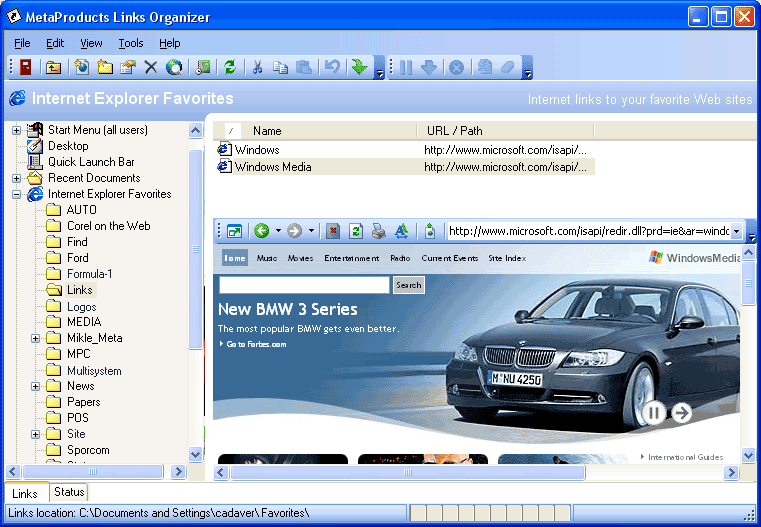Image resolution: width=761 pixels, height=527 pixels.
Task: Click the green Back button in preview browser
Action: 262,231
